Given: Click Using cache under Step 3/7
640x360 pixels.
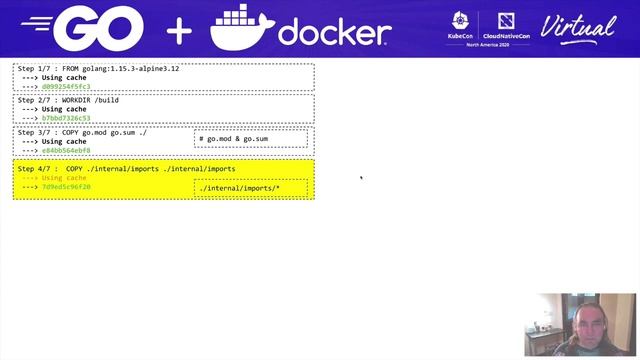Looking at the screenshot, I should pyautogui.click(x=64, y=141).
